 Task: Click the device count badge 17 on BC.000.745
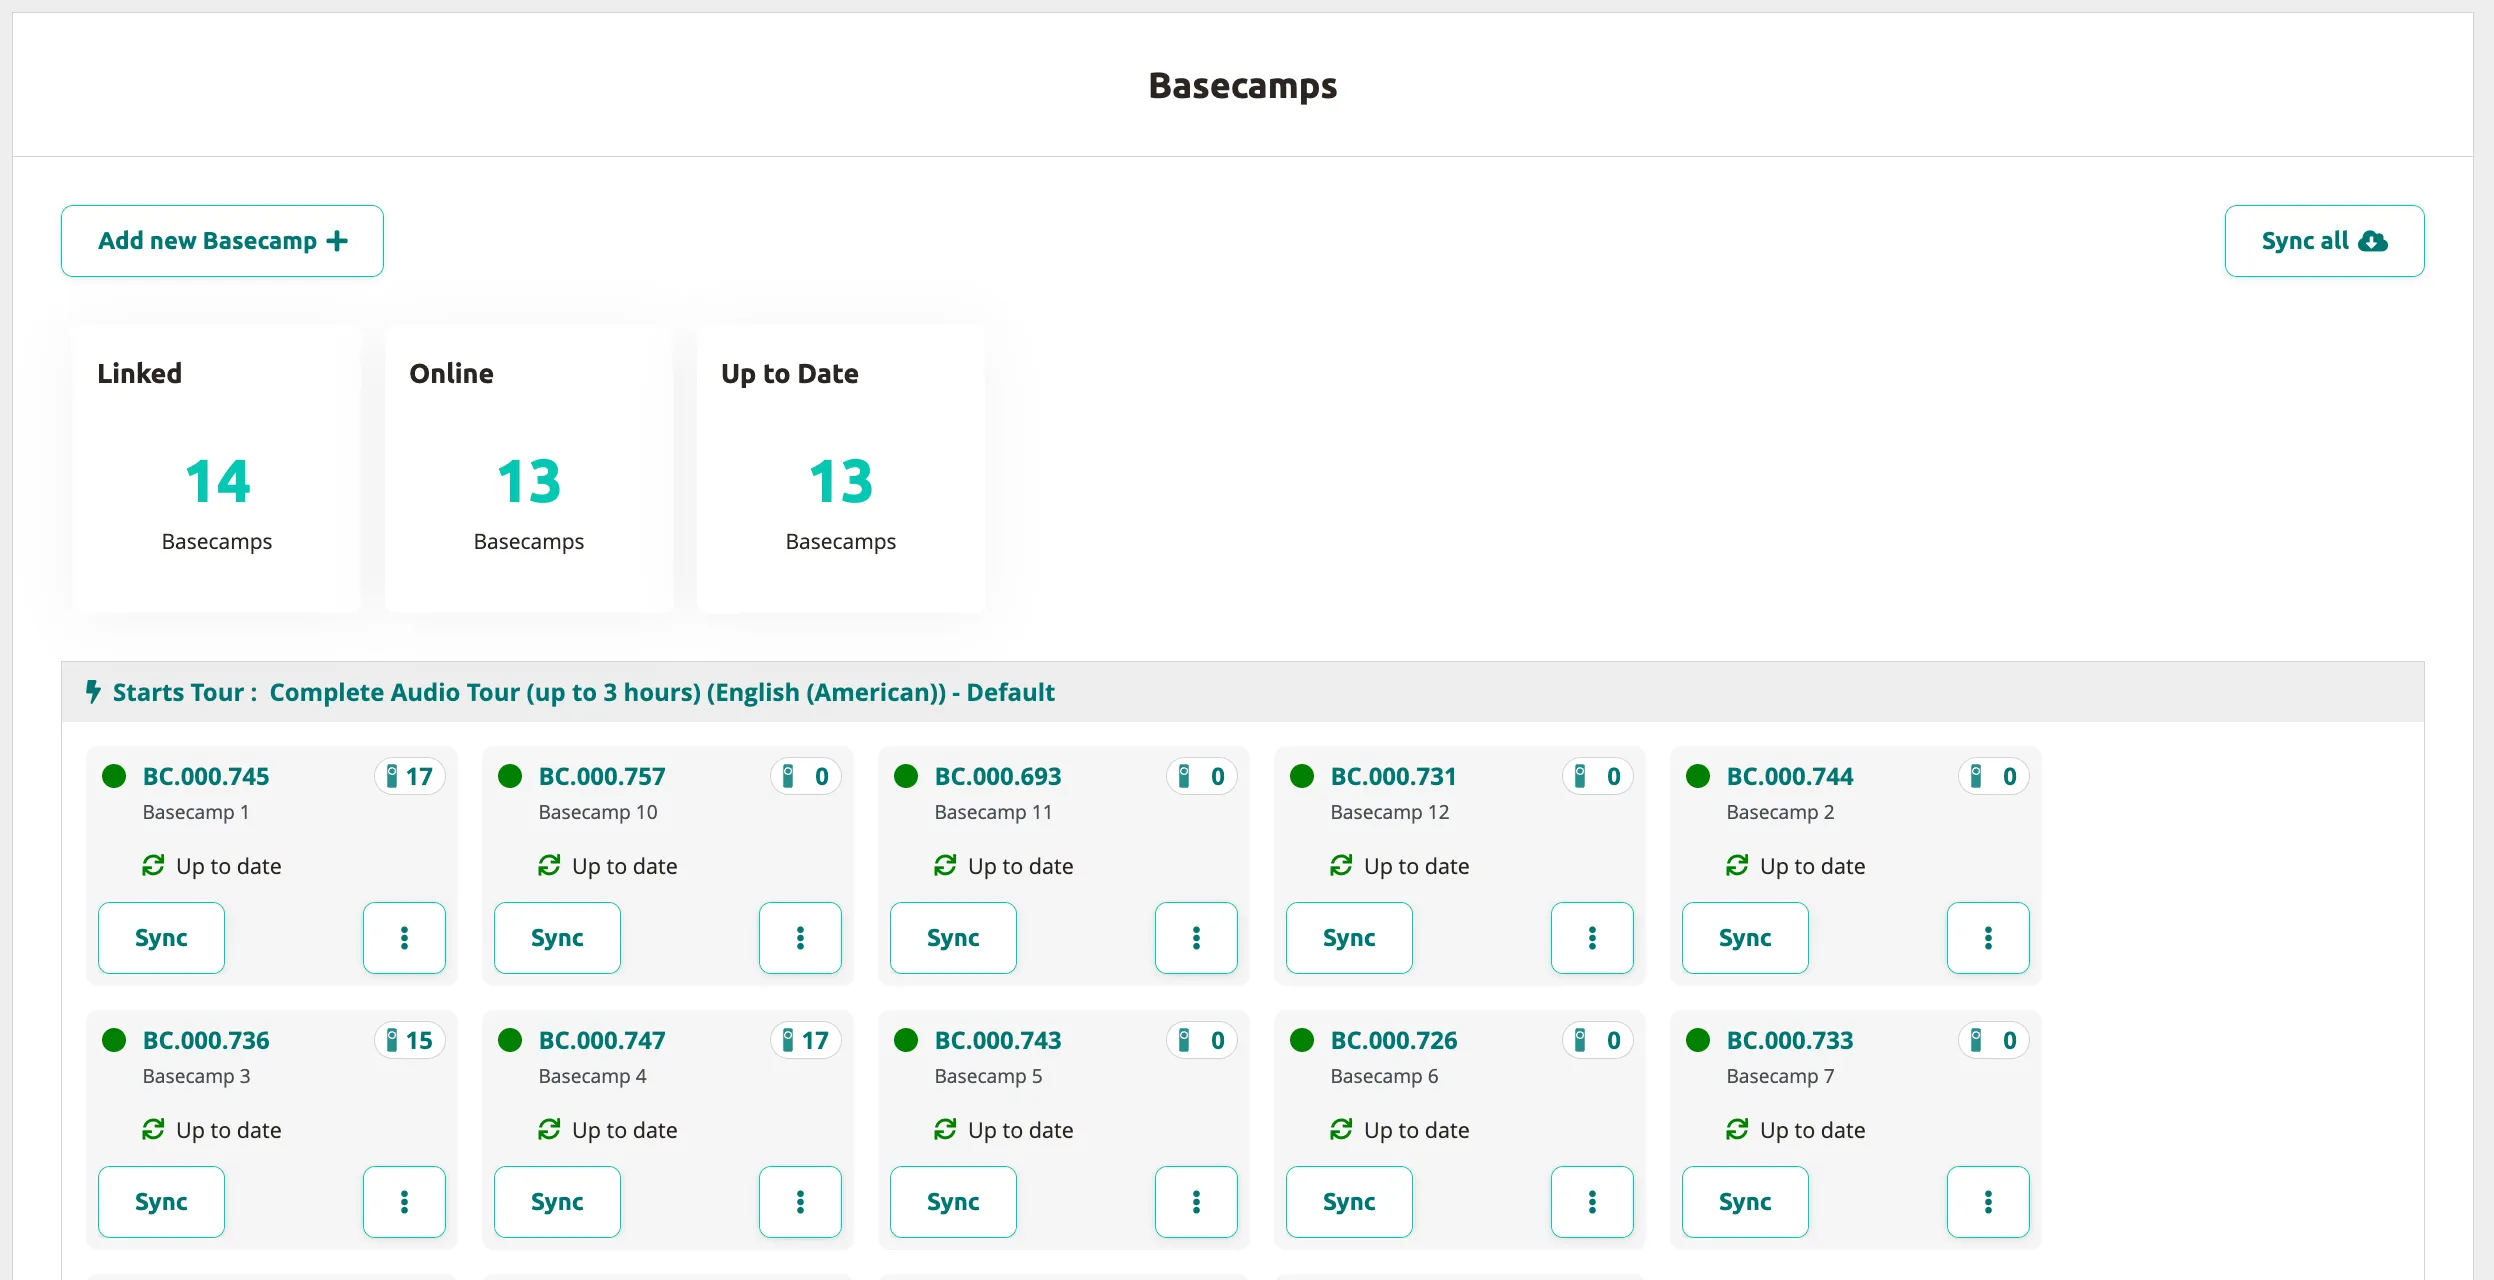pos(410,776)
